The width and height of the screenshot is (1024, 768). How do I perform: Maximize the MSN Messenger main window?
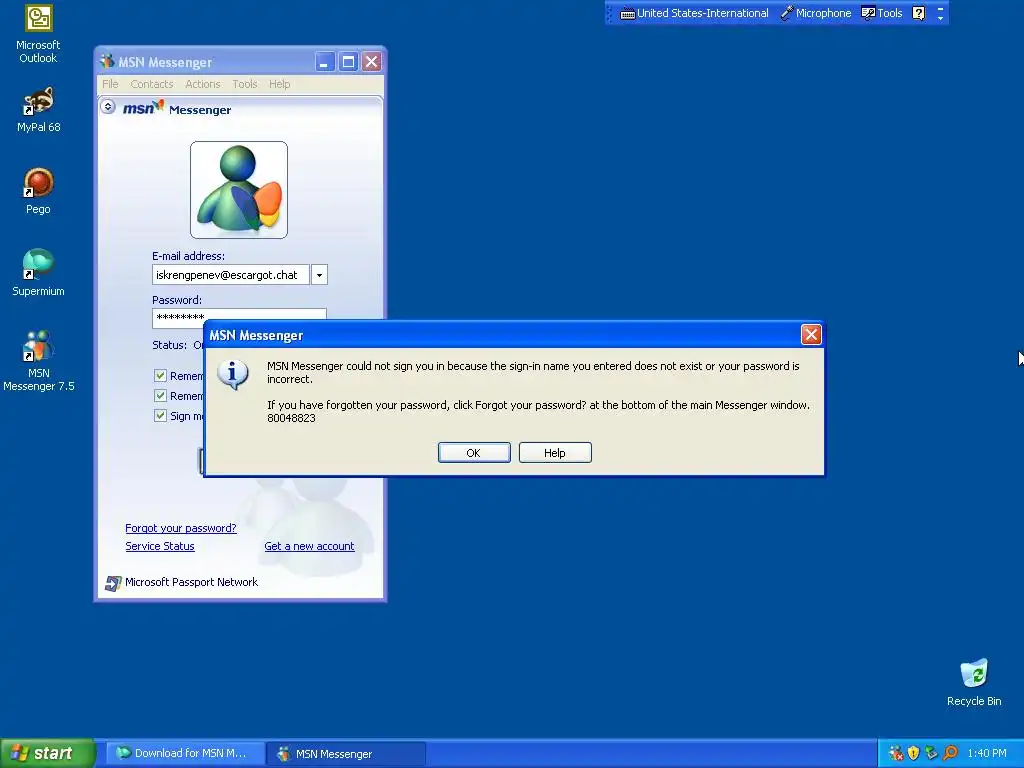(x=348, y=62)
